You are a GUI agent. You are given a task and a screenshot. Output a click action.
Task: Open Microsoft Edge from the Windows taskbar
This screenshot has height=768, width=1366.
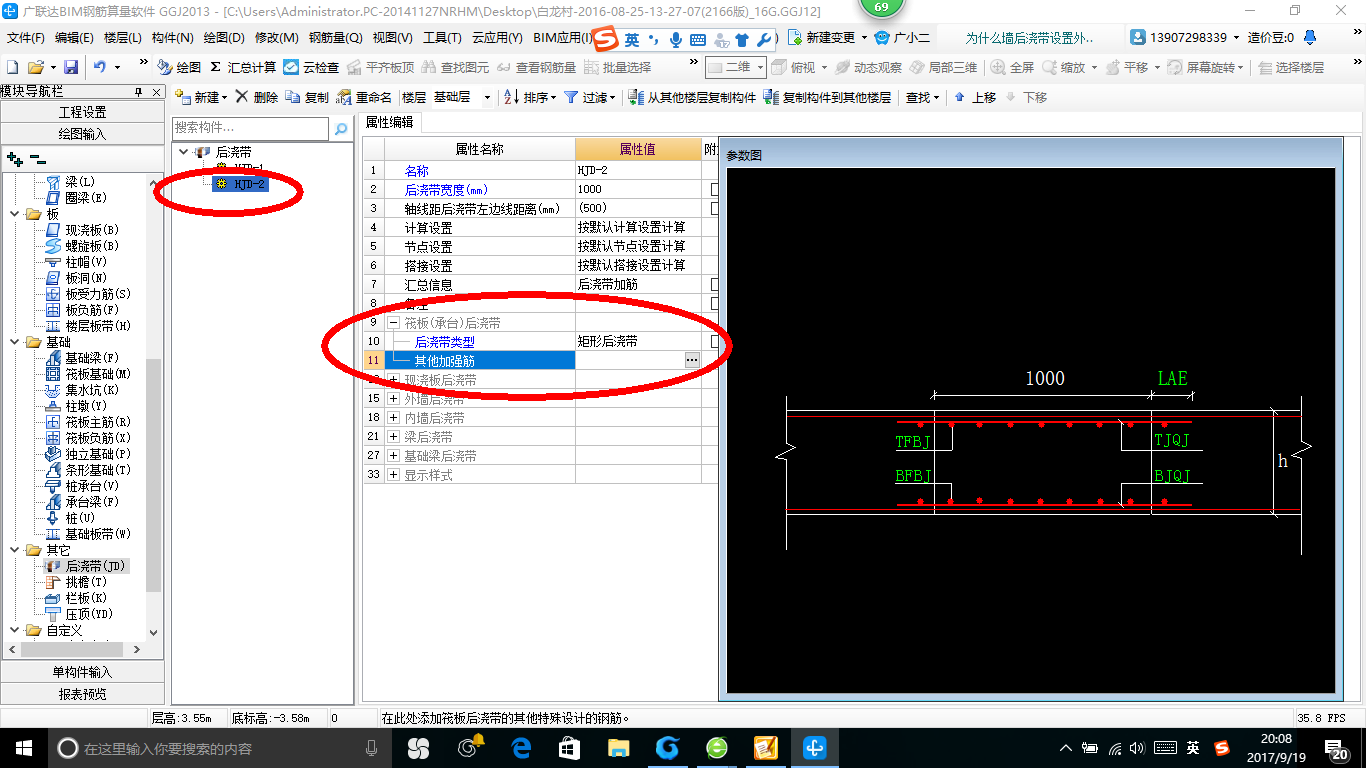(520, 748)
